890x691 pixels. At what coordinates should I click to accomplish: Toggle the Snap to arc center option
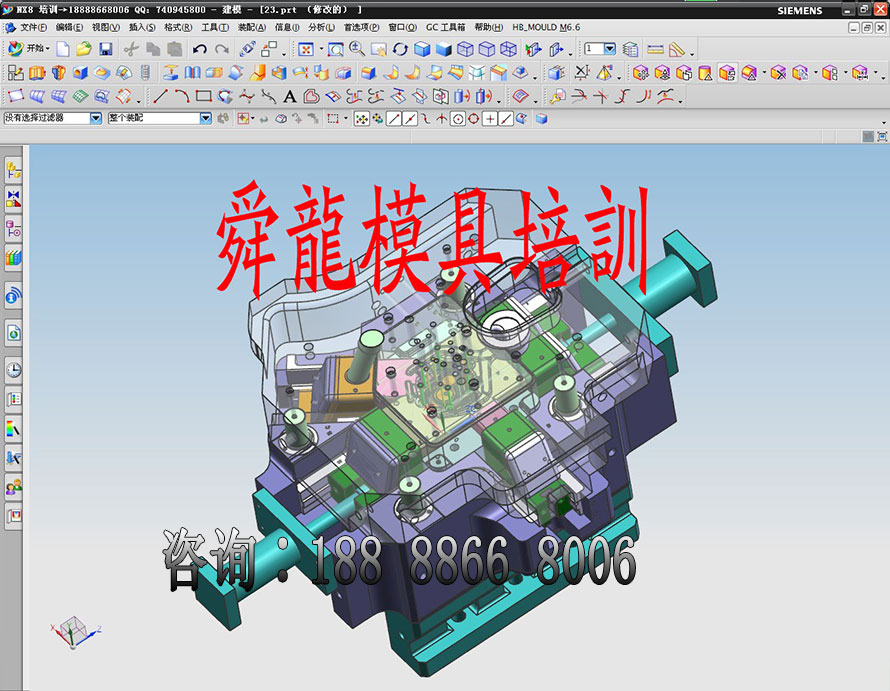tap(457, 119)
